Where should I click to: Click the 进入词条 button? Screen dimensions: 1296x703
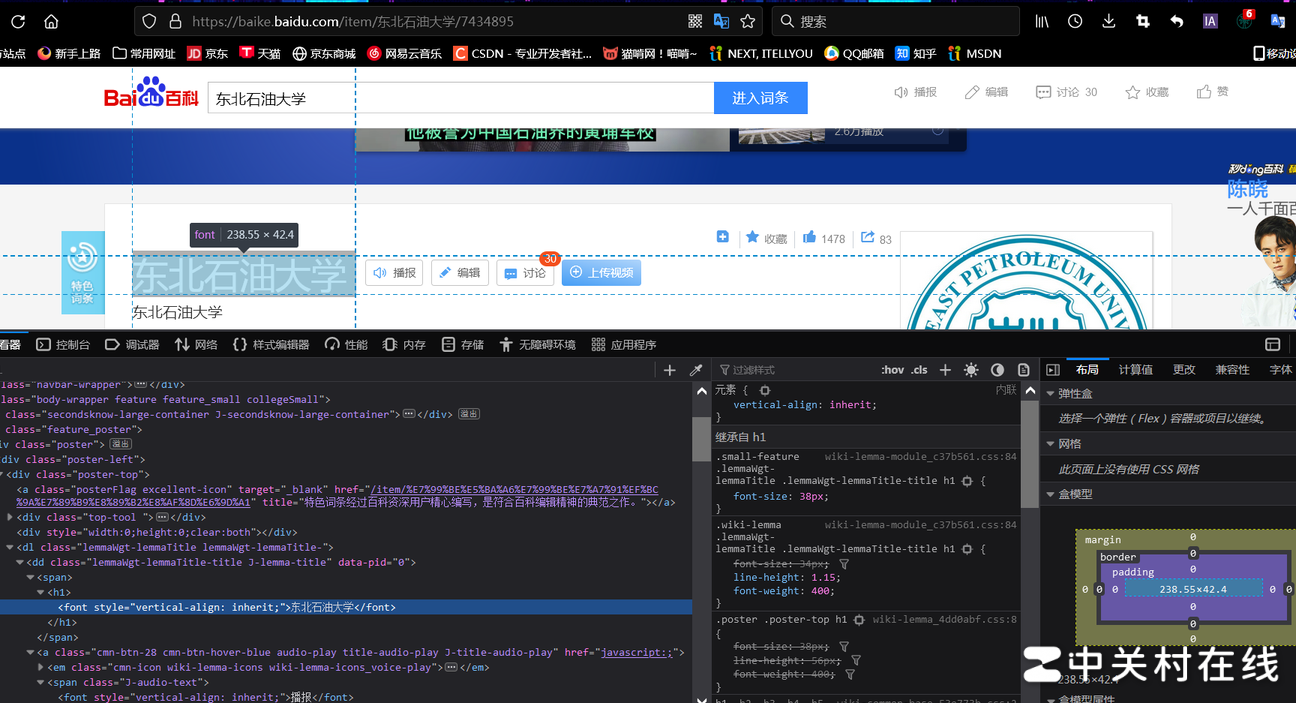[x=760, y=98]
